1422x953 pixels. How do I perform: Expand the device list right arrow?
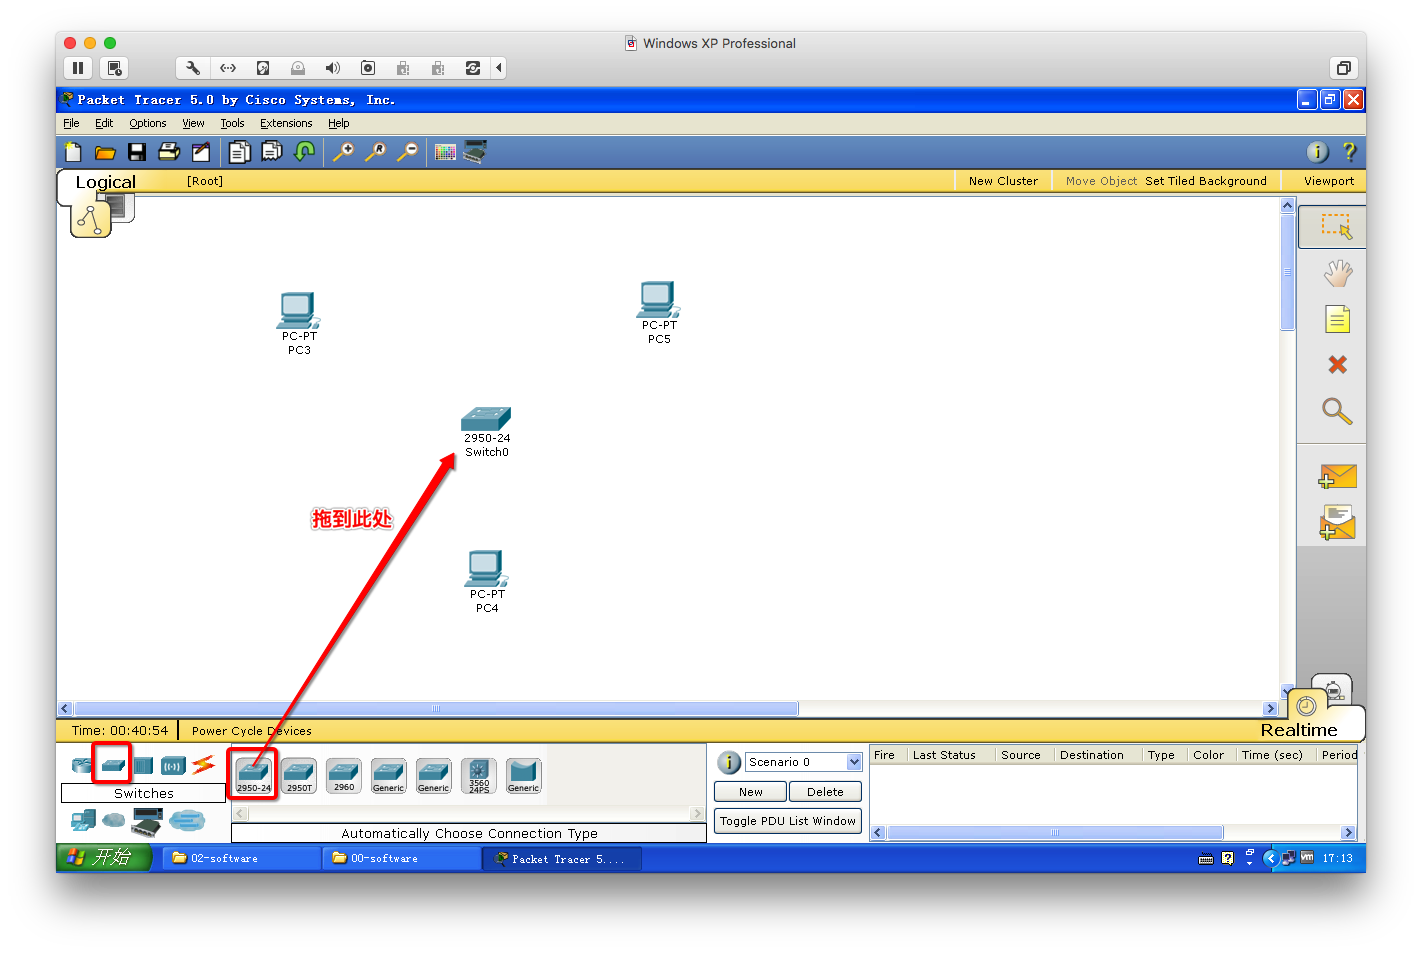pyautogui.click(x=698, y=814)
